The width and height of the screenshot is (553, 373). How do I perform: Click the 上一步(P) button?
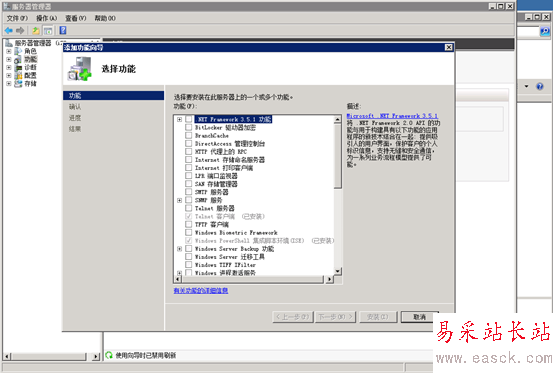point(293,317)
